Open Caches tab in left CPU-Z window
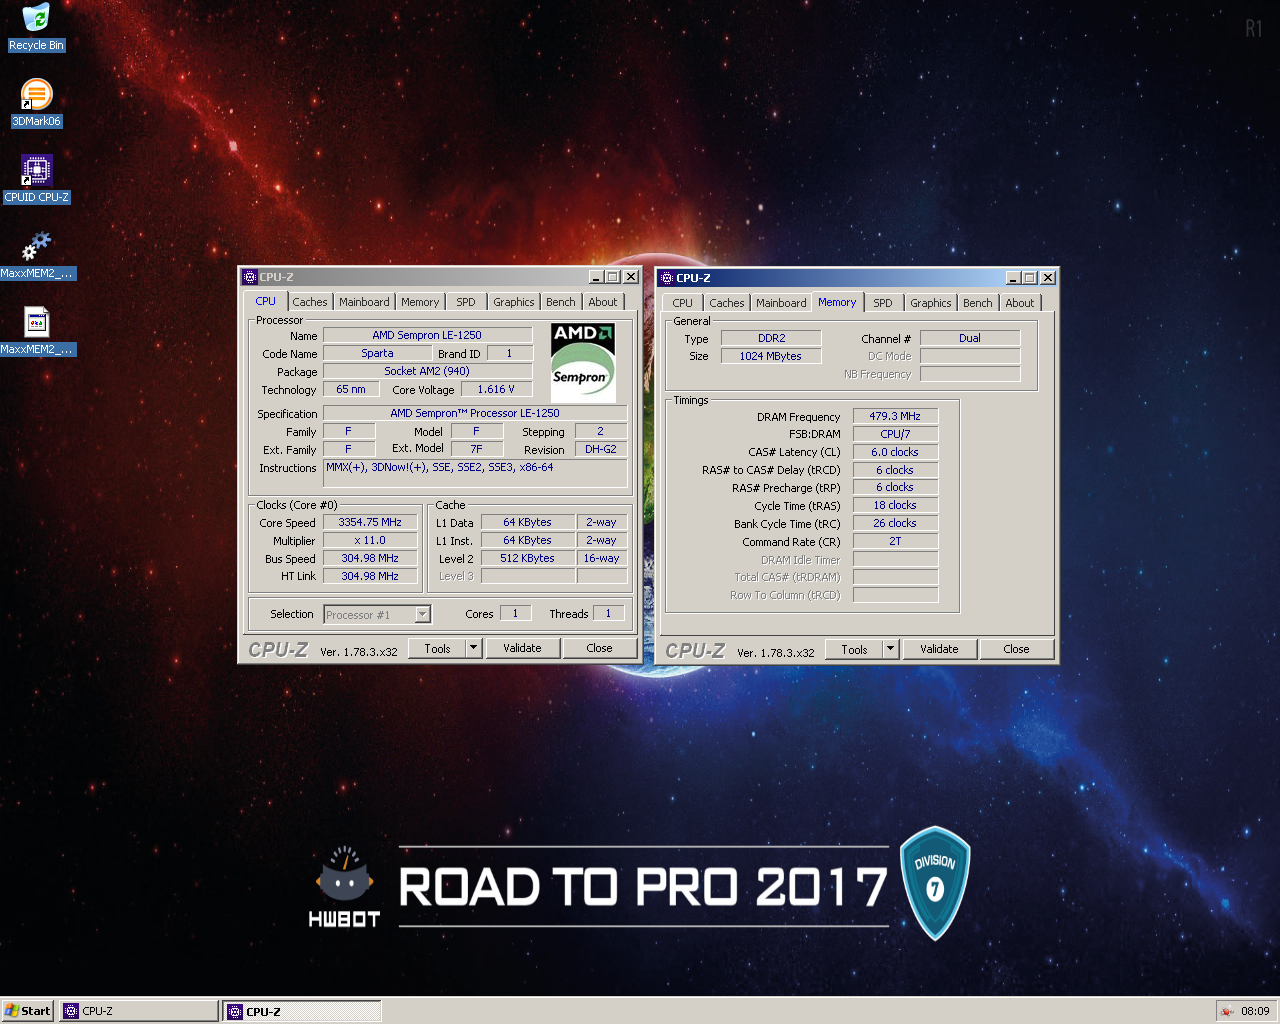Screen dimensions: 1280x1024 [310, 302]
